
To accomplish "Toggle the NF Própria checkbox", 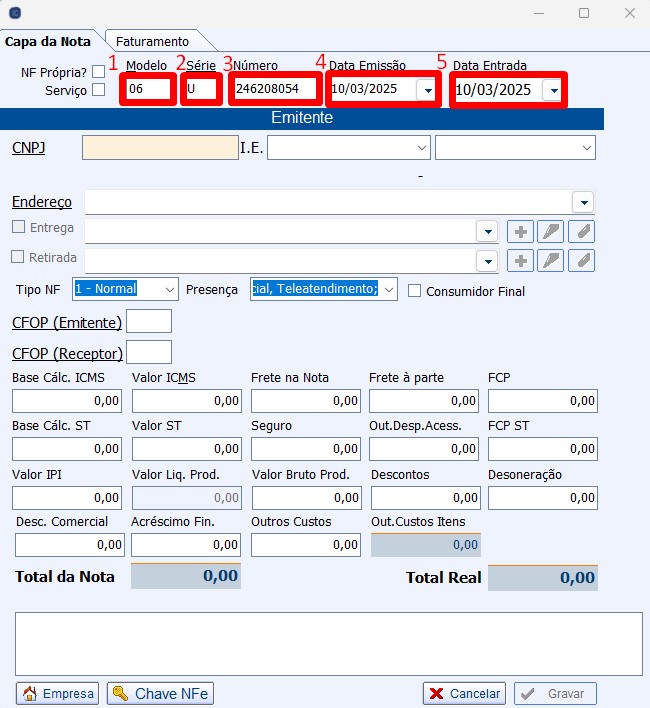I will (x=98, y=72).
